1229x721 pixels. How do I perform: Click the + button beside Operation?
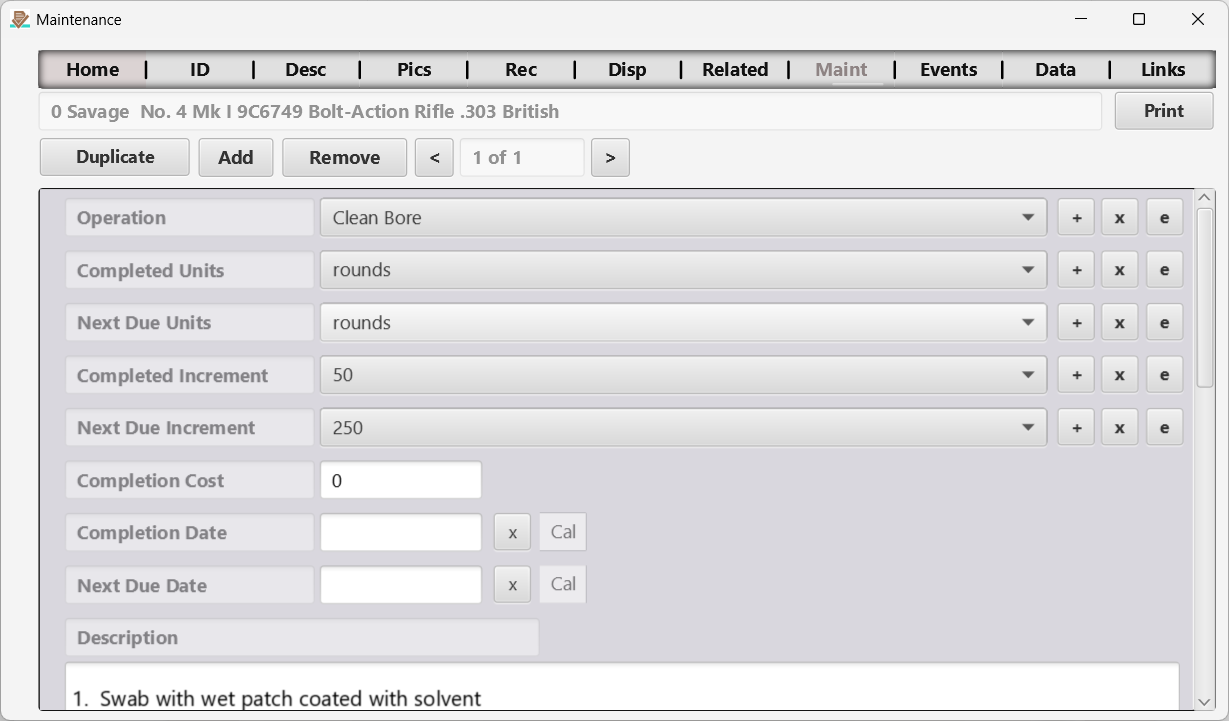click(x=1076, y=217)
